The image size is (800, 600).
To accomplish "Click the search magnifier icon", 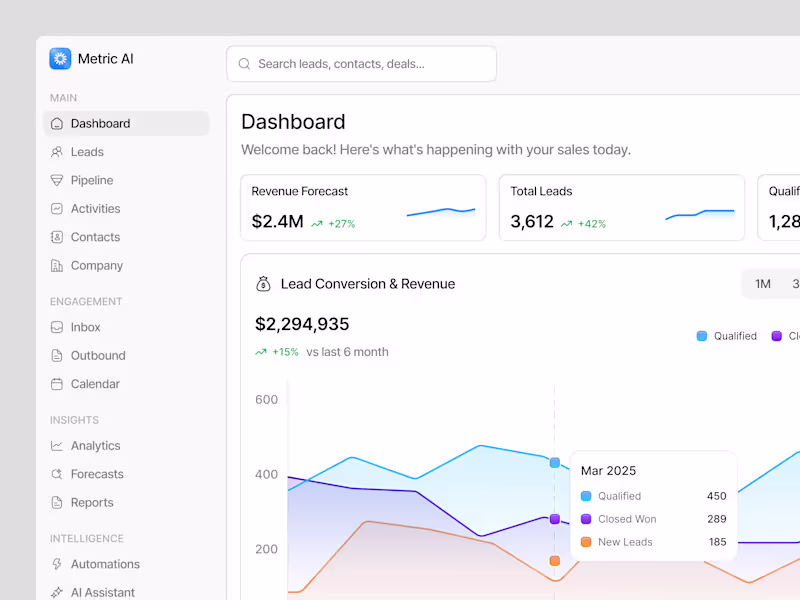I will [244, 63].
